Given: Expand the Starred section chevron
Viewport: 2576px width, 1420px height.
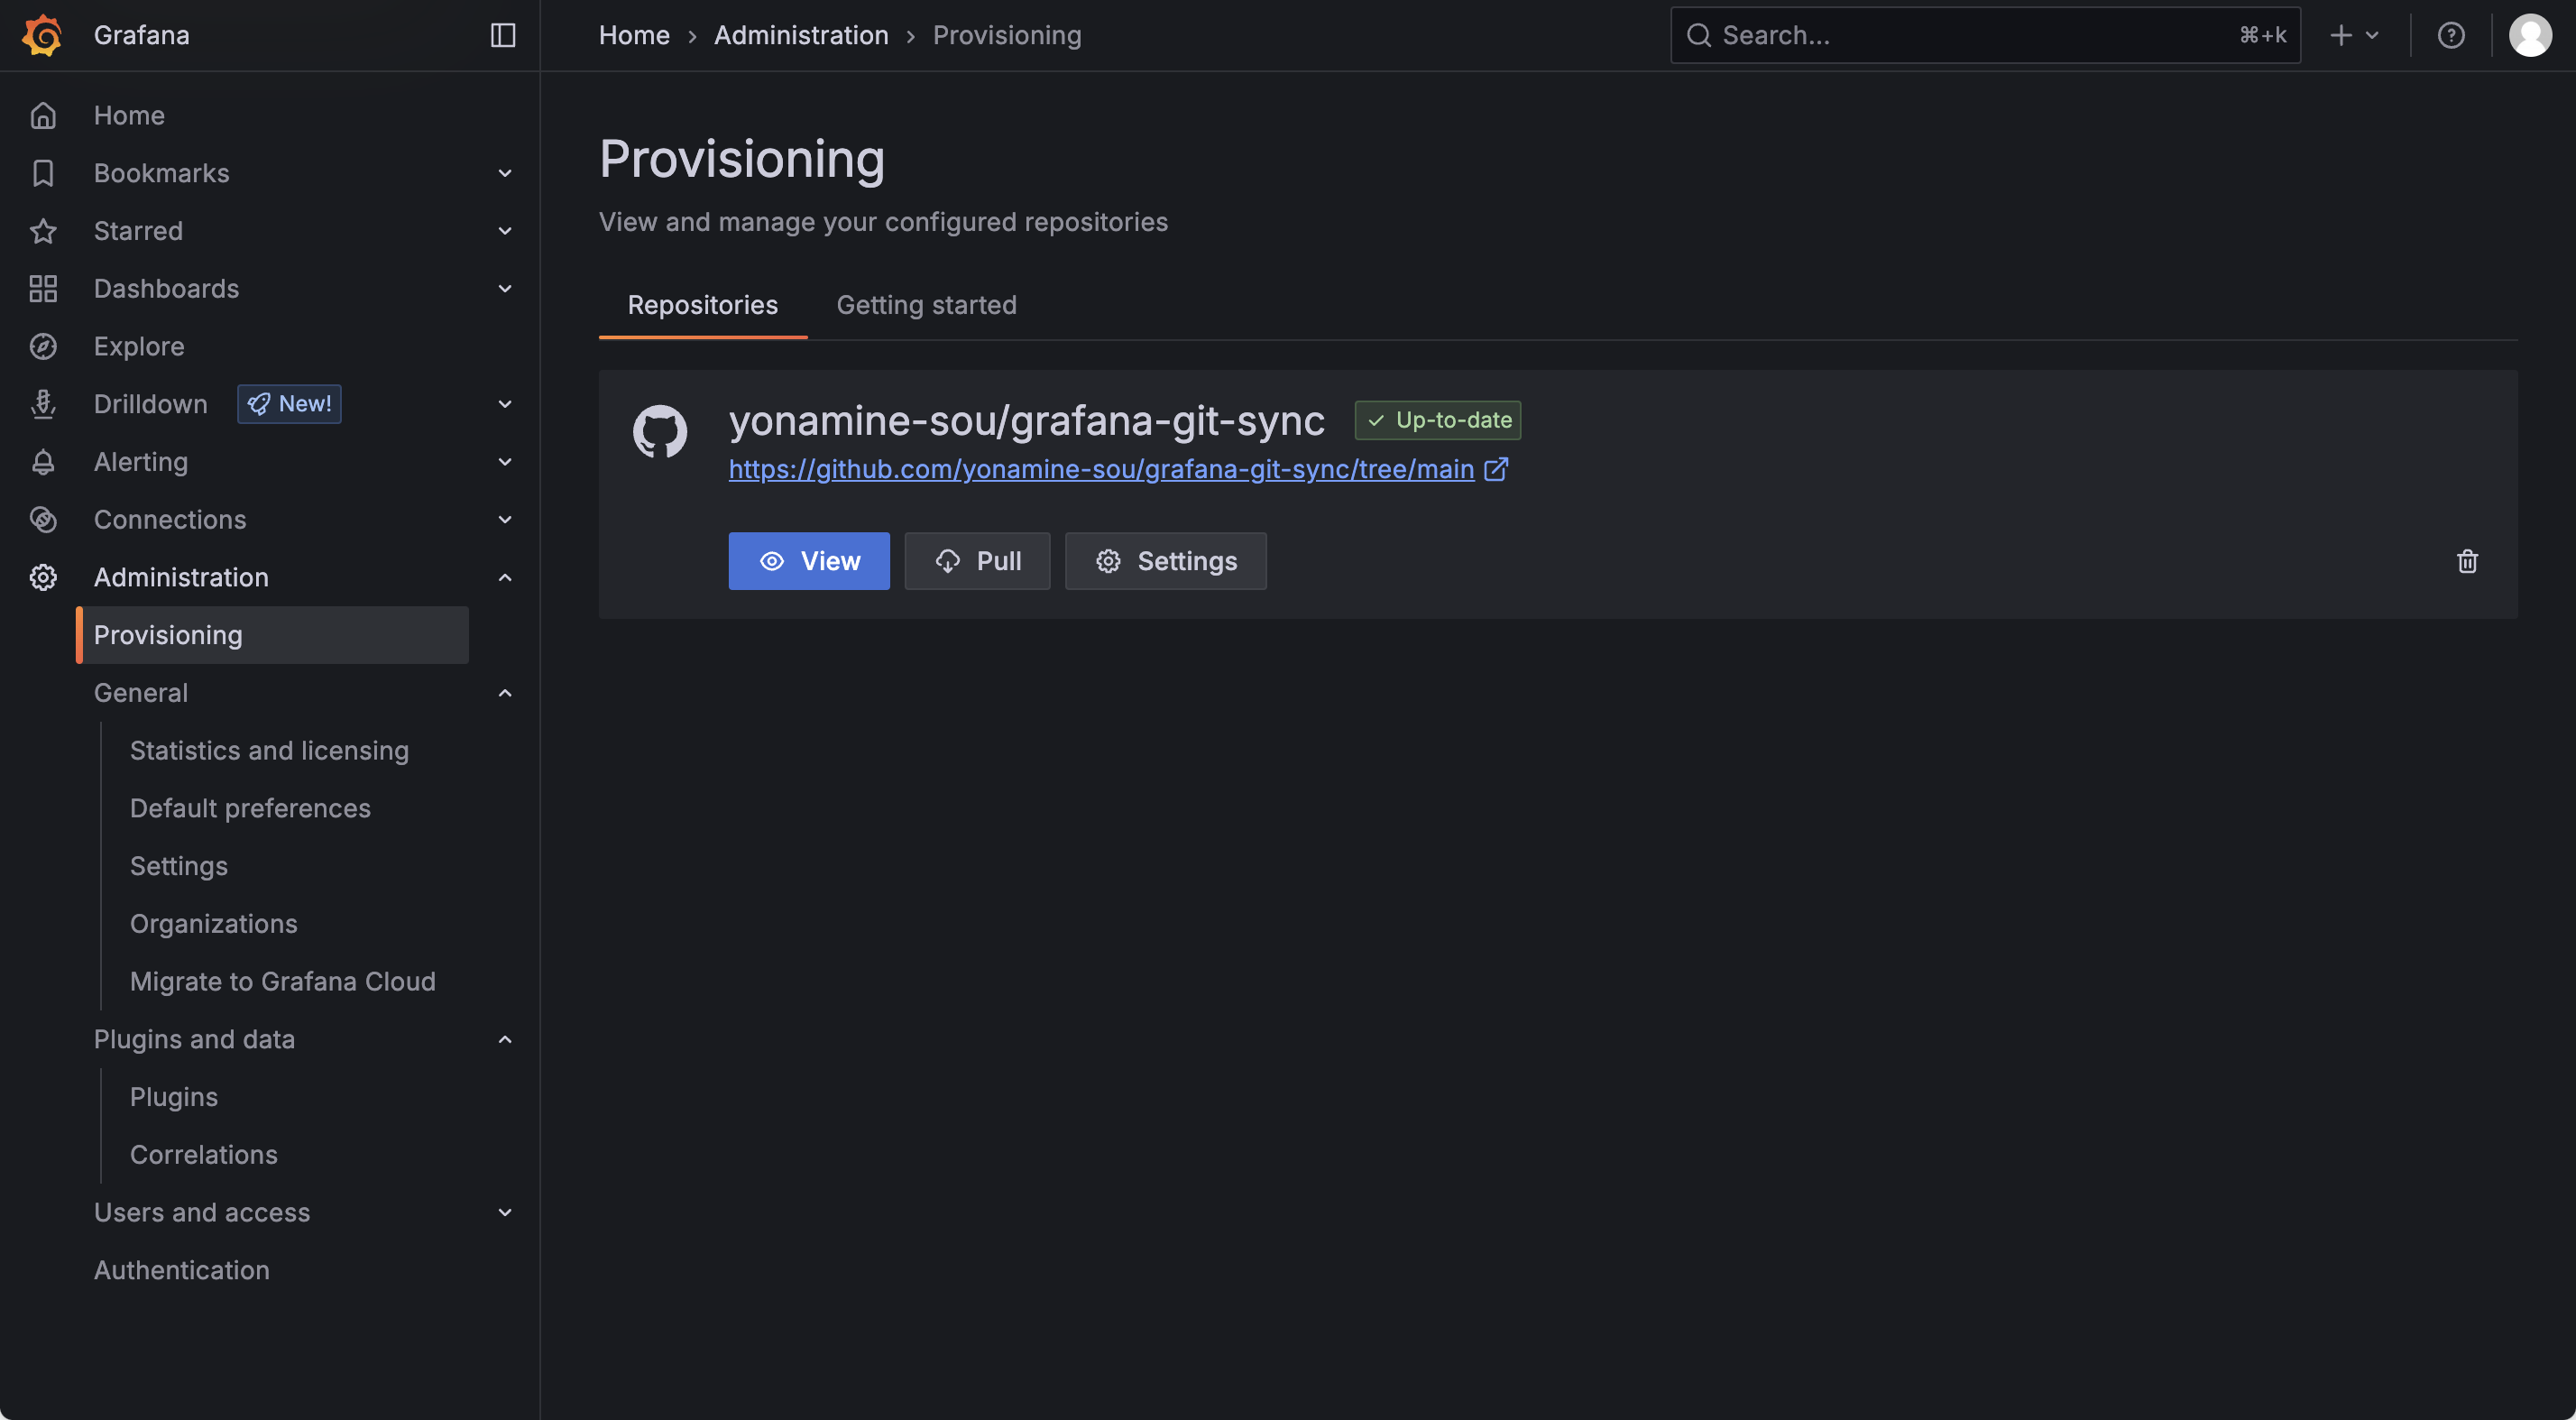Looking at the screenshot, I should [x=505, y=231].
